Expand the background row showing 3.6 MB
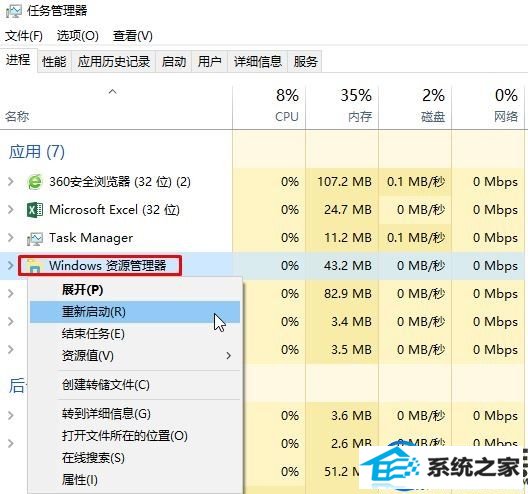The image size is (528, 494). pyautogui.click(x=11, y=416)
